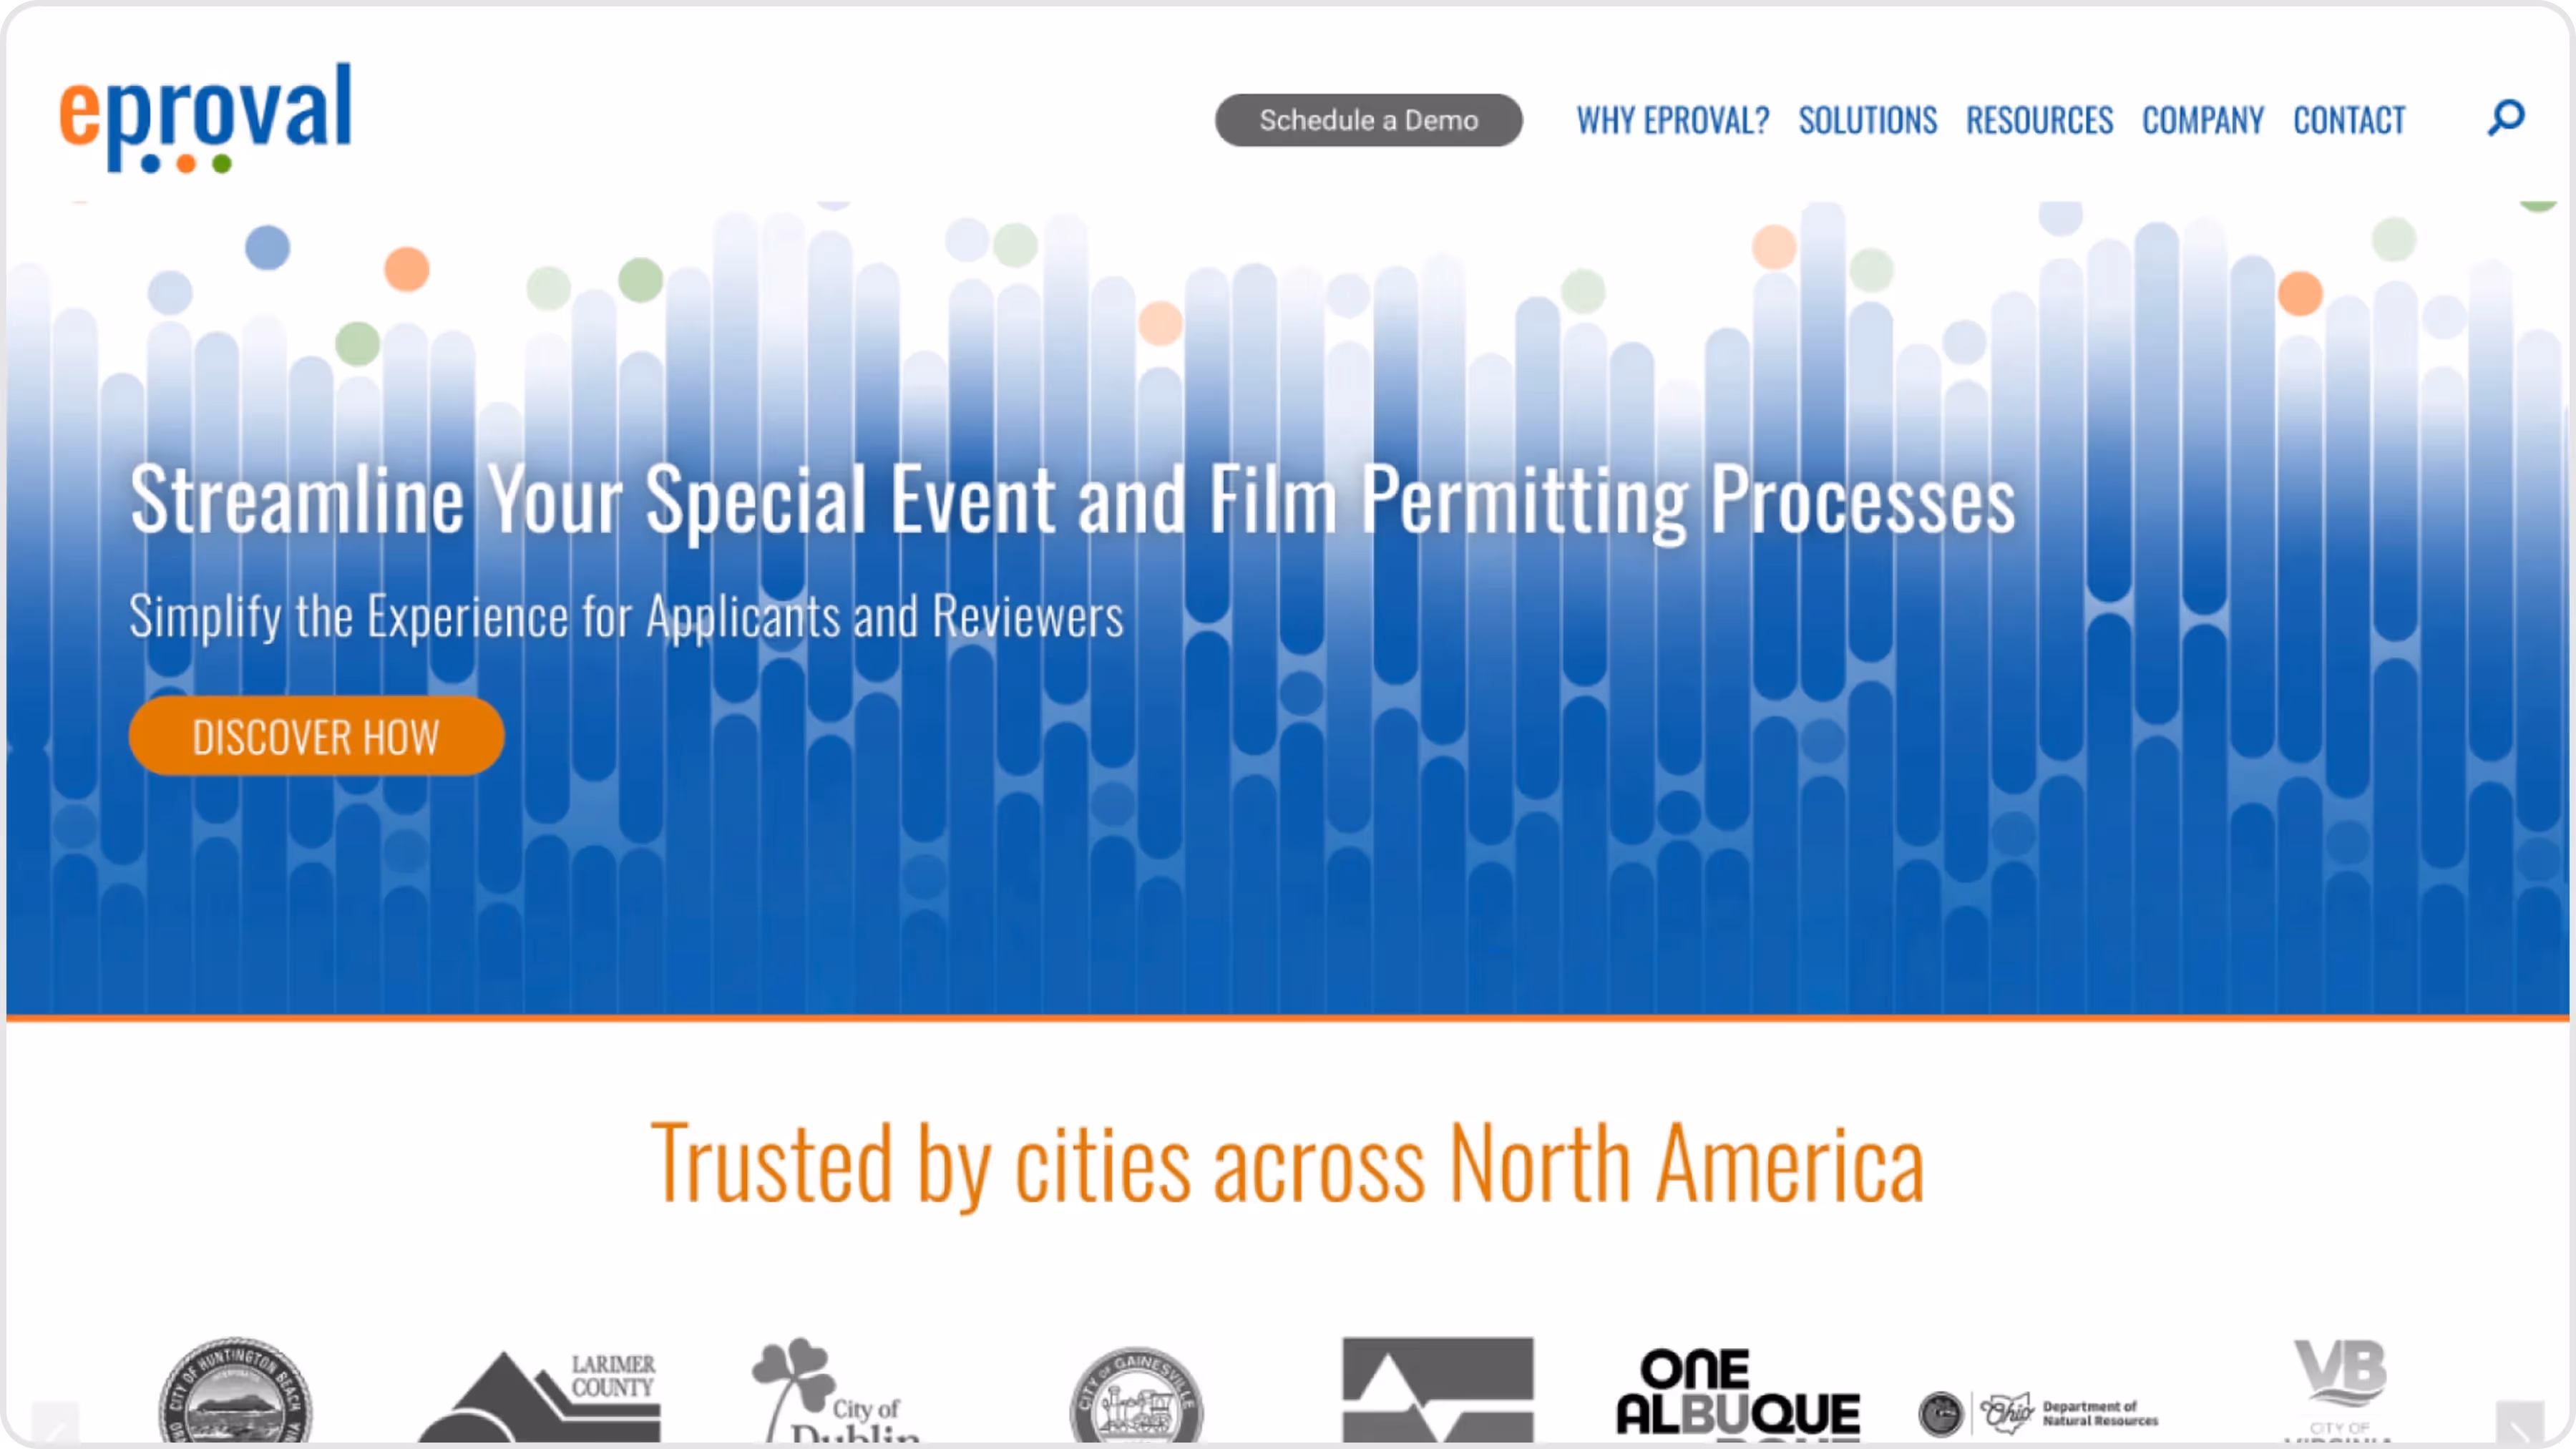The height and width of the screenshot is (1449, 2576).
Task: Click the Huntington Beach city seal logo
Action: click(236, 1392)
